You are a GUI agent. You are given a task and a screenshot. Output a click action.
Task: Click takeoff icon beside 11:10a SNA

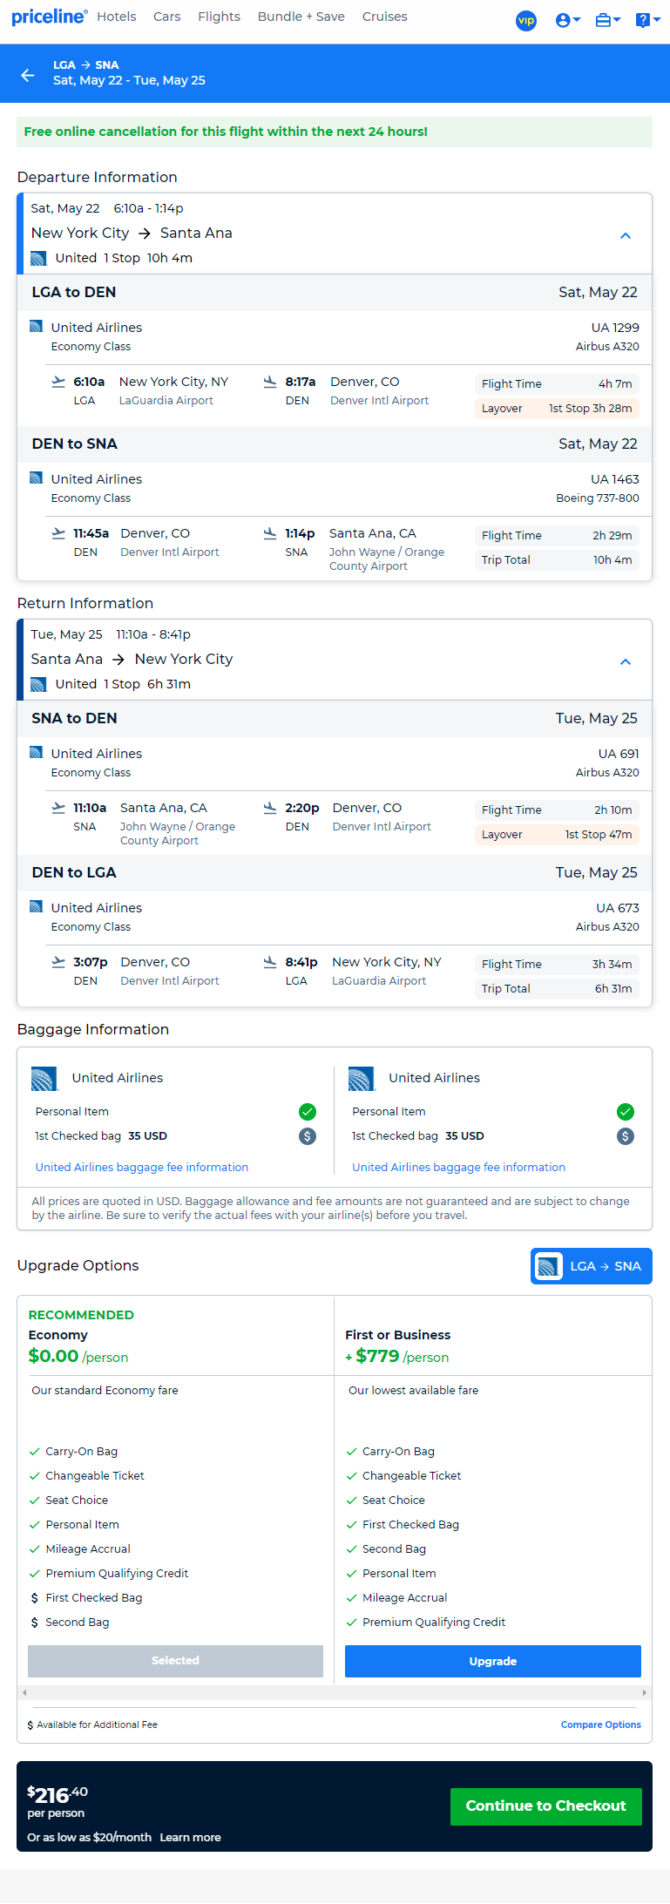tap(59, 807)
